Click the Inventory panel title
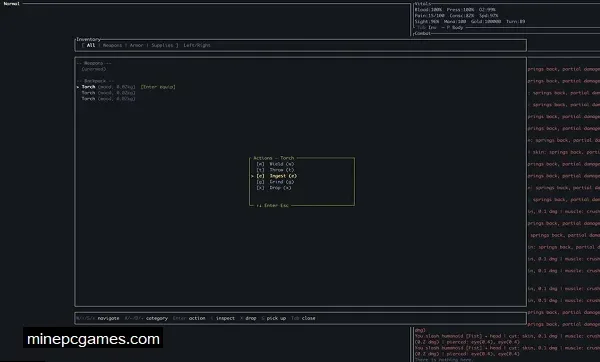 pyautogui.click(x=88, y=39)
